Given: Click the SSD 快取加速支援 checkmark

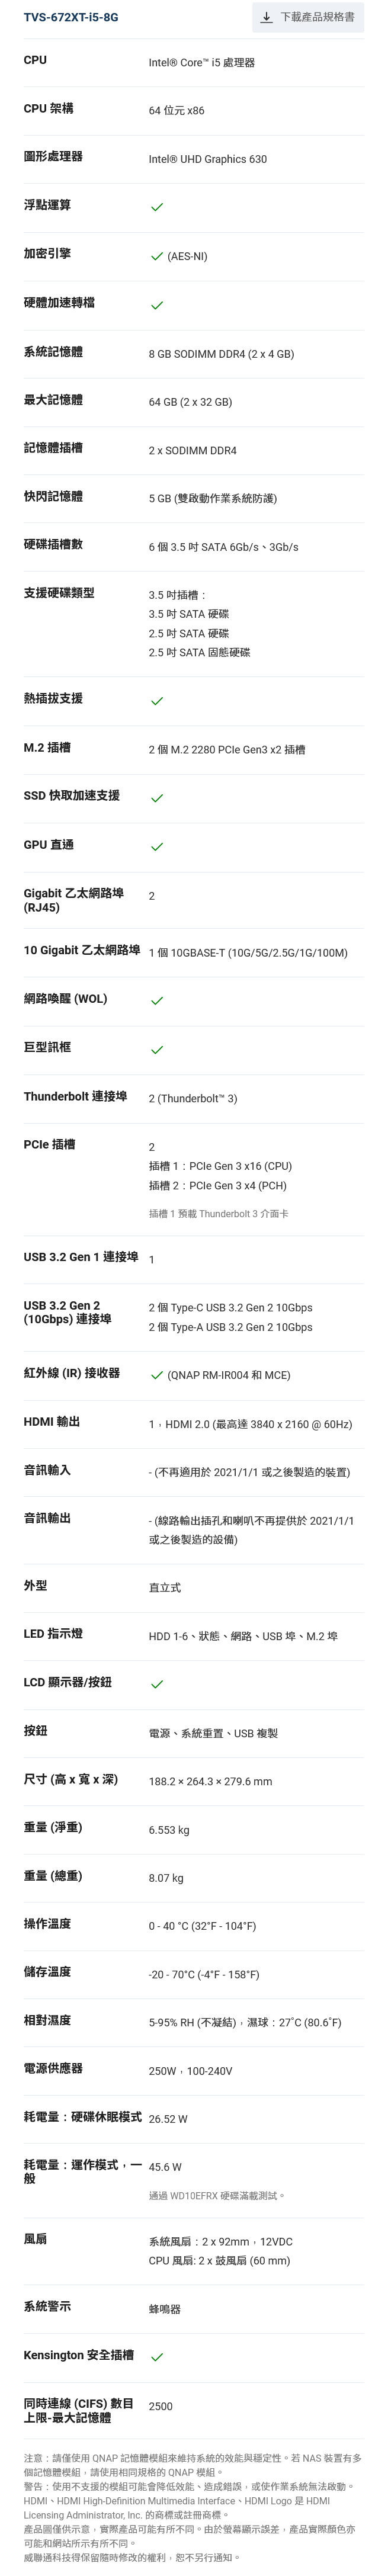Looking at the screenshot, I should click(x=157, y=798).
